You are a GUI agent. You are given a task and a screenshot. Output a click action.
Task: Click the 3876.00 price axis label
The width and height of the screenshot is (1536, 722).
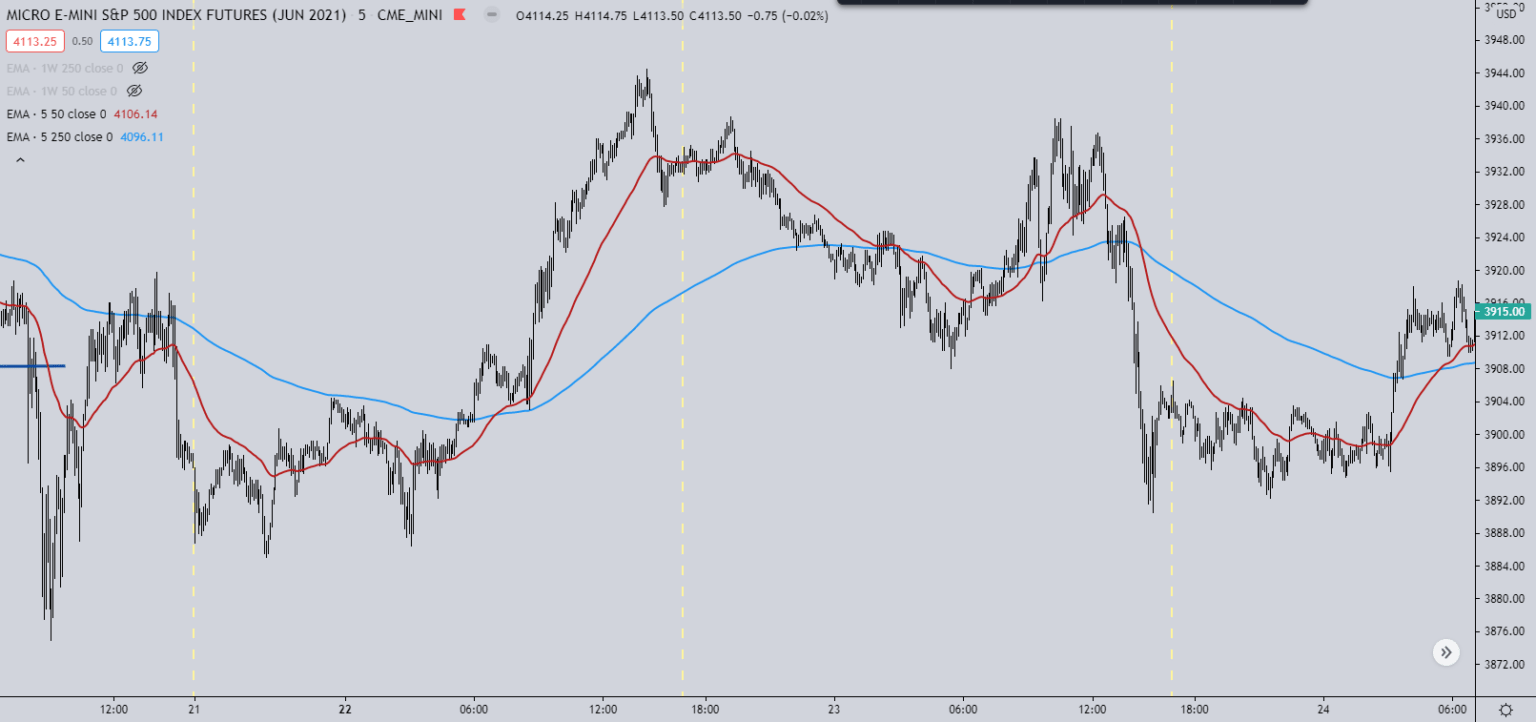[x=1505, y=632]
